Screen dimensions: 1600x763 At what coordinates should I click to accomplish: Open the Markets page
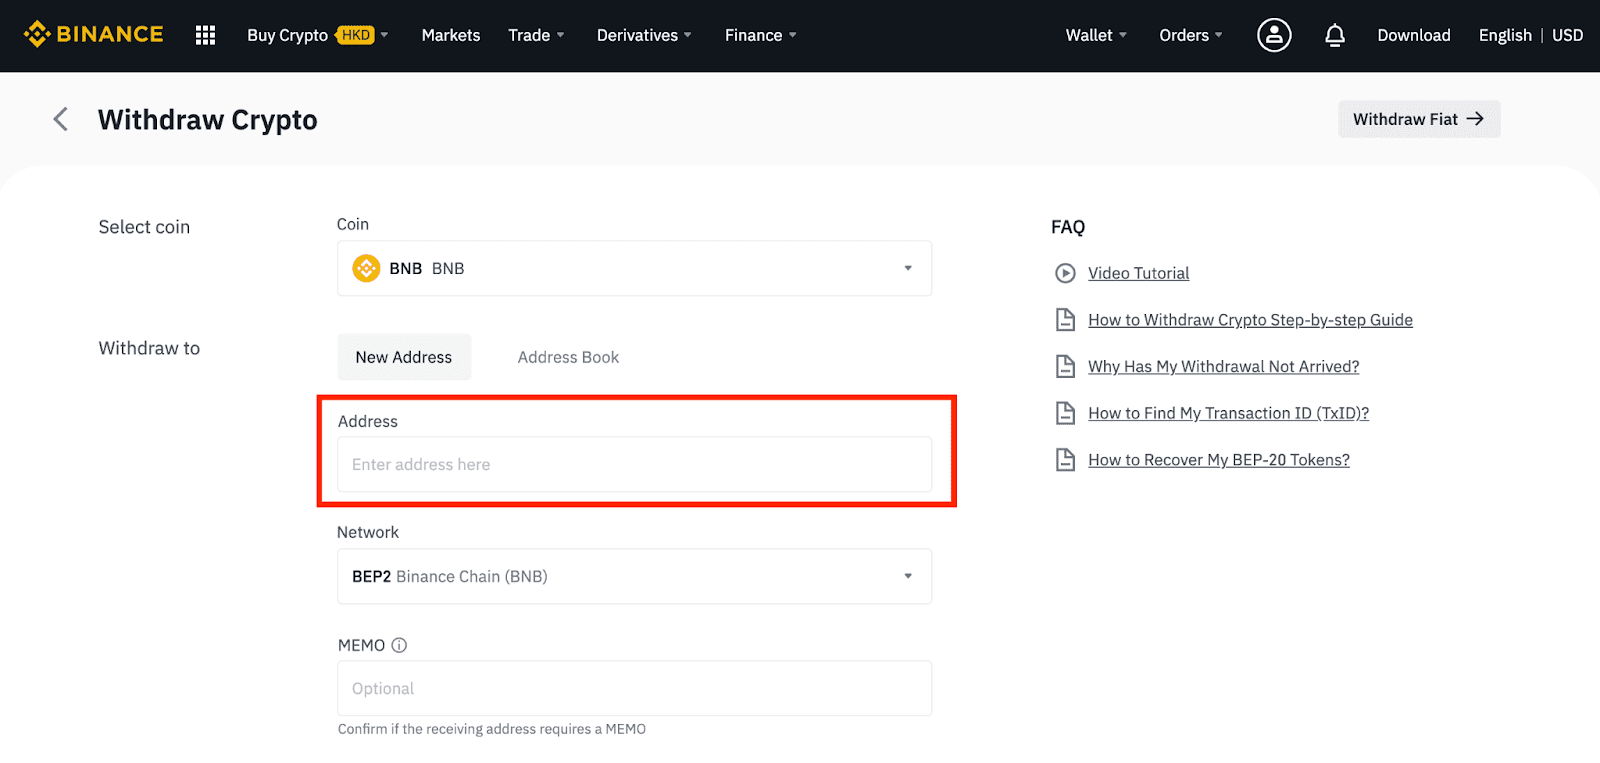pyautogui.click(x=450, y=35)
